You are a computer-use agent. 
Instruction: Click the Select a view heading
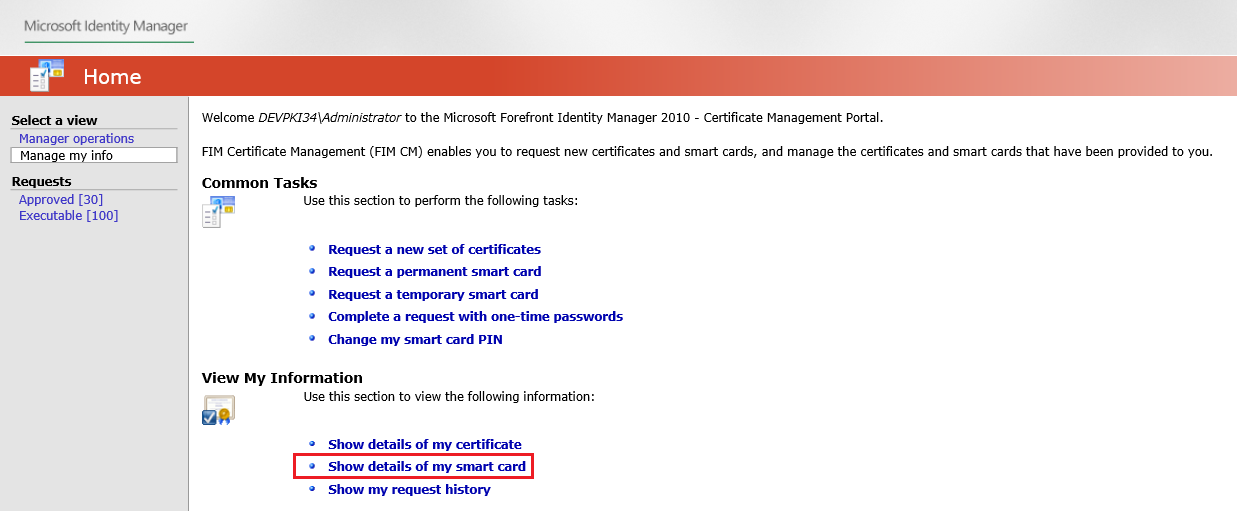point(54,121)
